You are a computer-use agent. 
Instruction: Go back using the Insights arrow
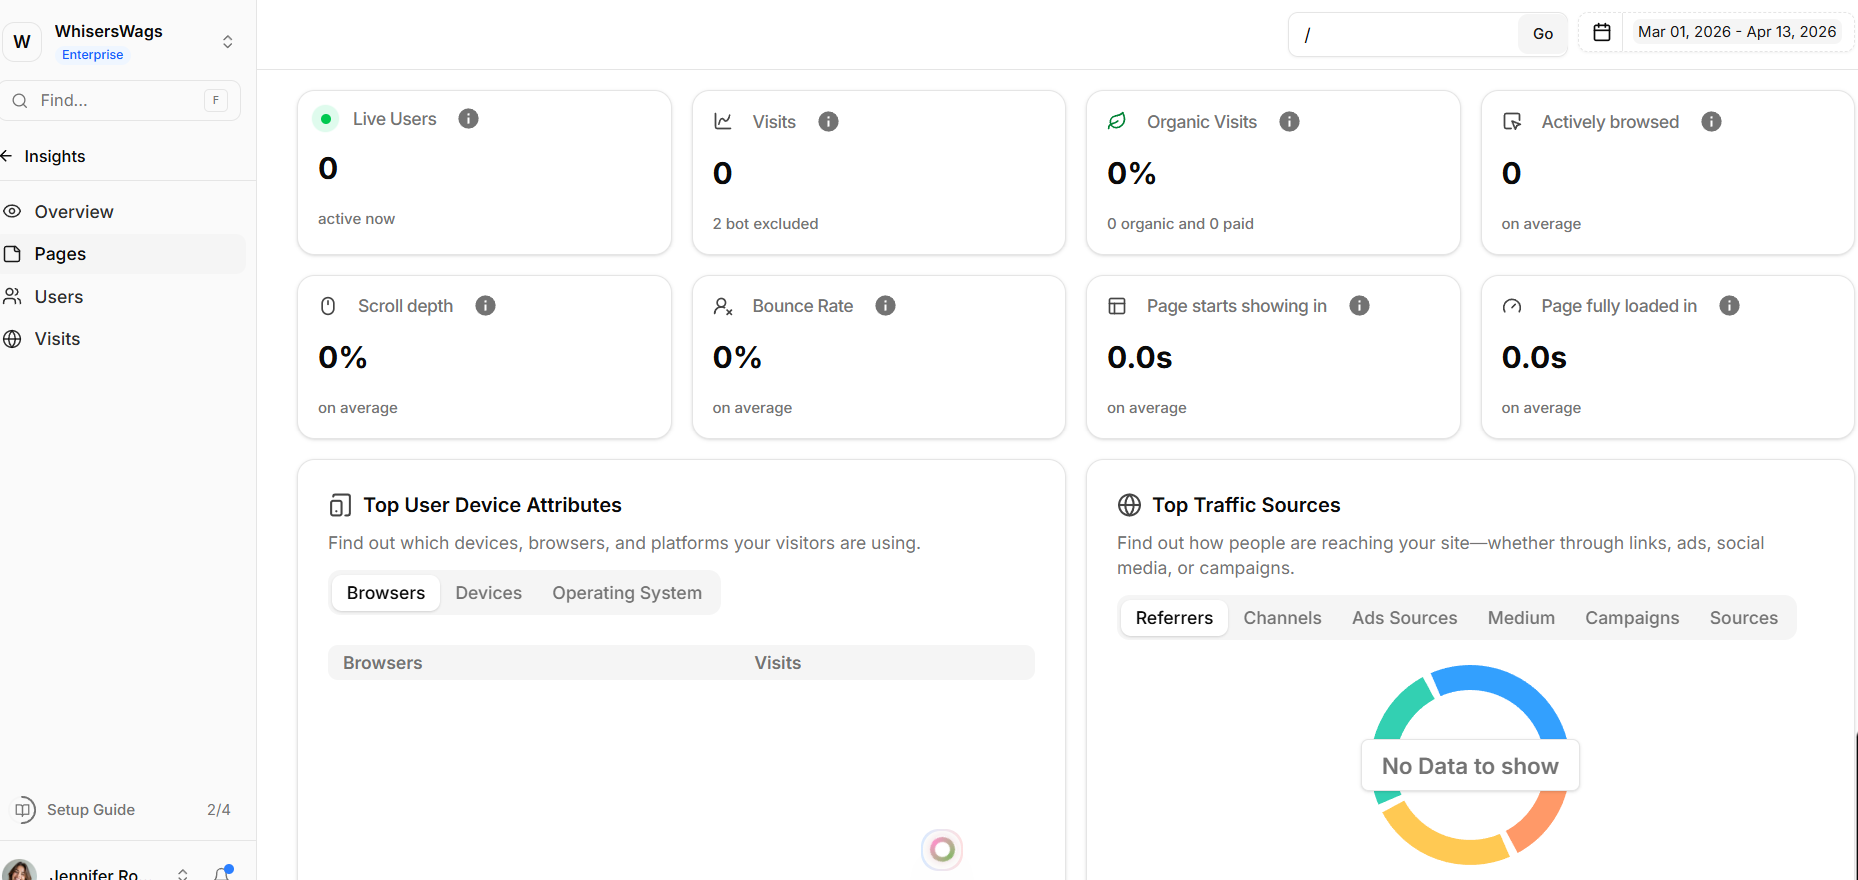pyautogui.click(x=7, y=156)
